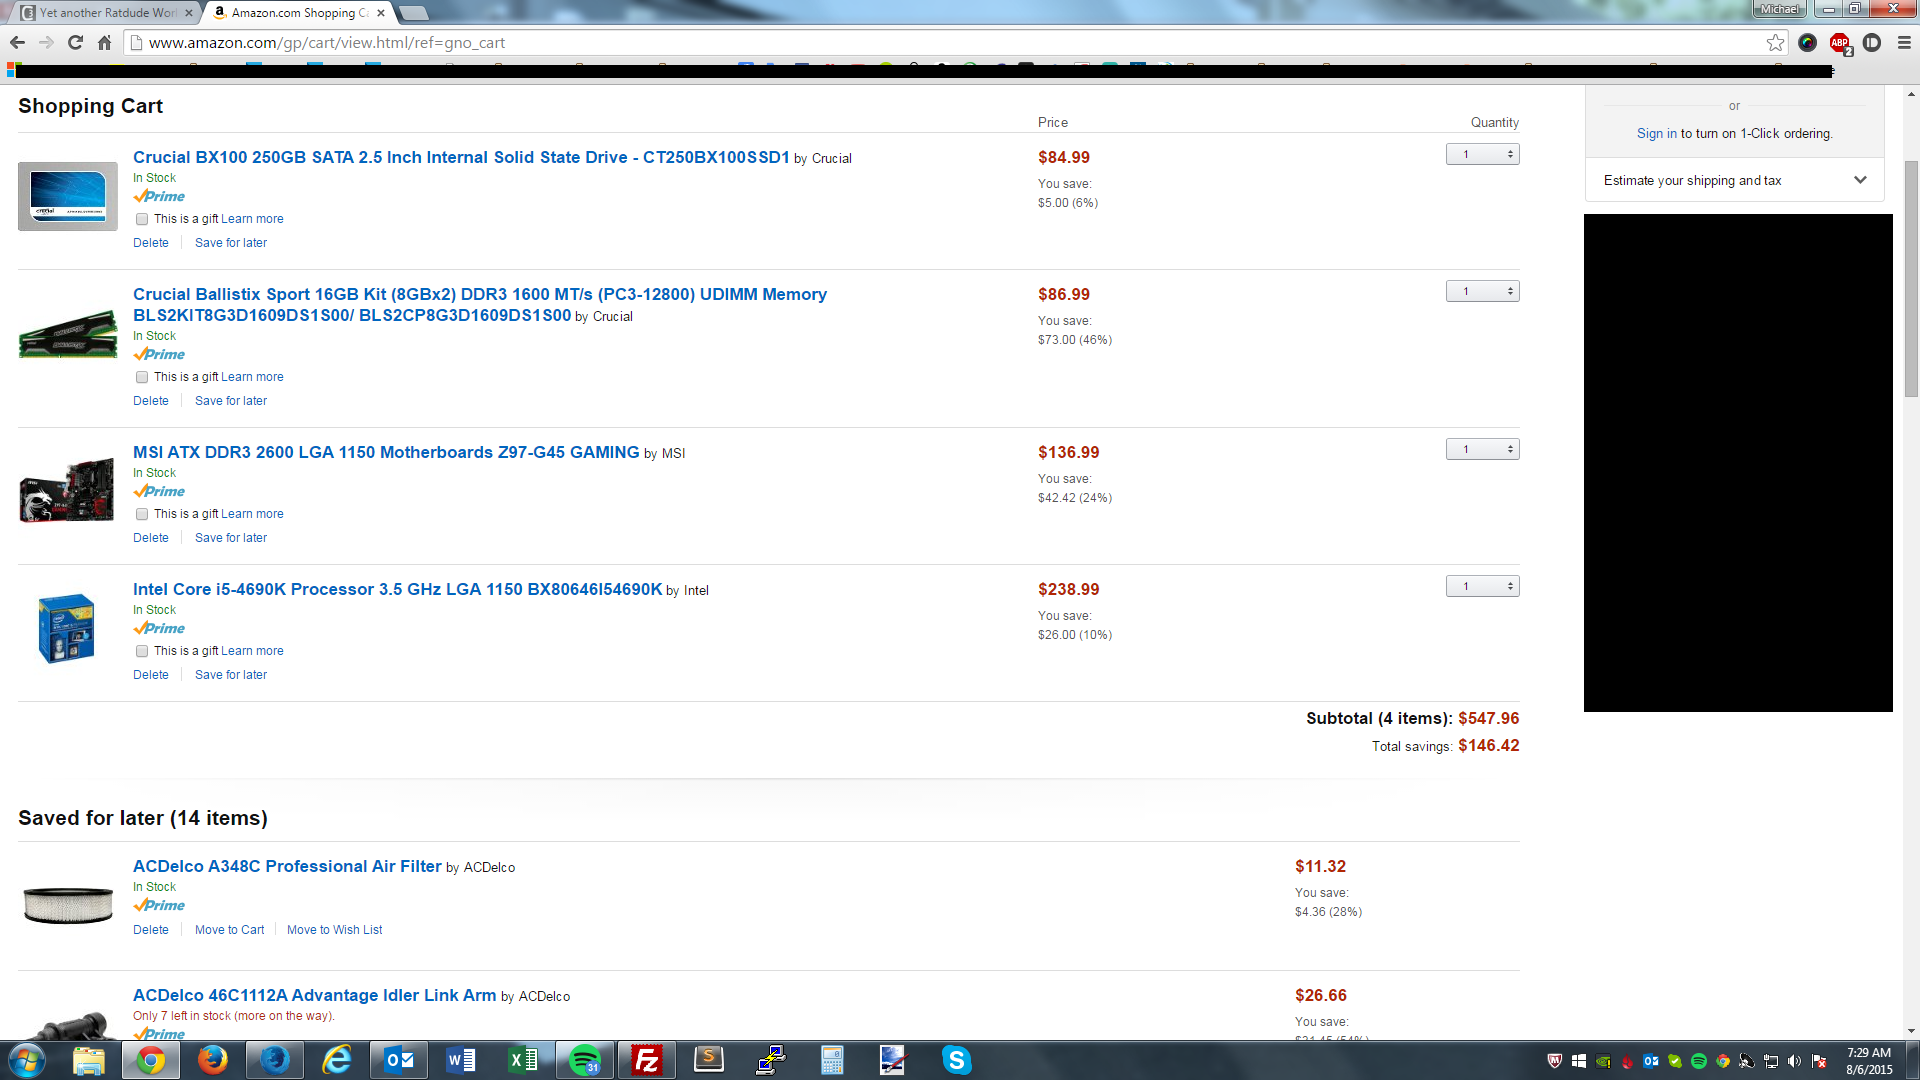Open FileZilla from the taskbar
Viewport: 1920px width, 1080px height.
647,1060
